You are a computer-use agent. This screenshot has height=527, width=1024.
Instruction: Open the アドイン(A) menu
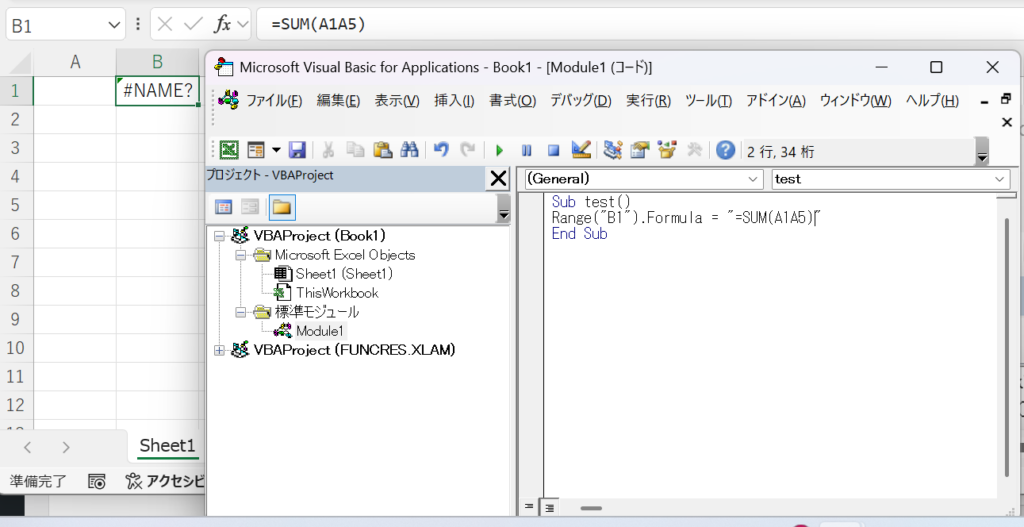click(776, 101)
